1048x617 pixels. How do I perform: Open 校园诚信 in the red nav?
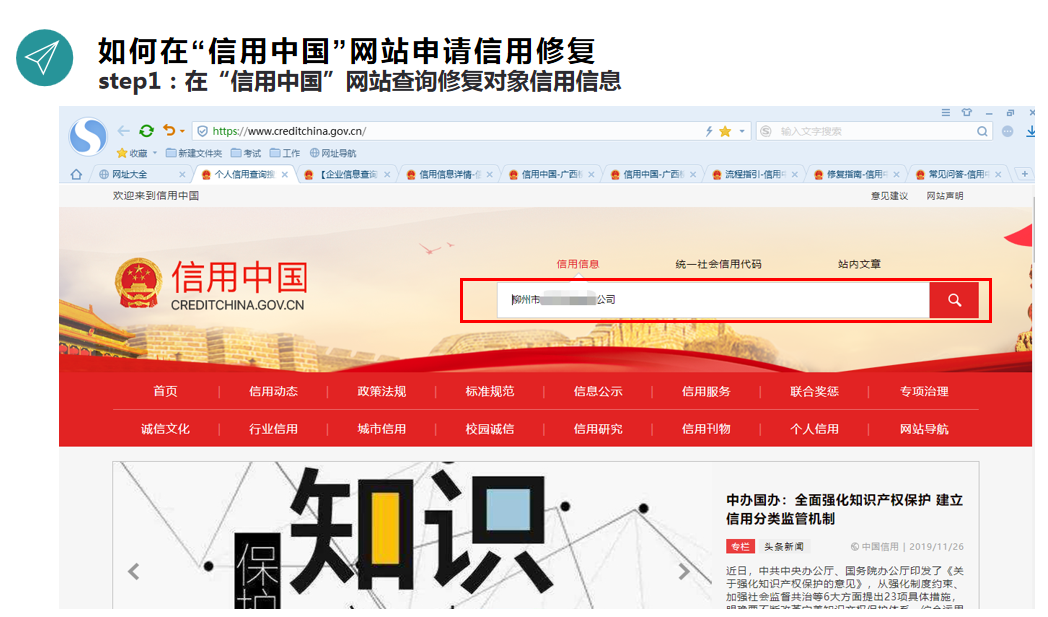(x=490, y=428)
